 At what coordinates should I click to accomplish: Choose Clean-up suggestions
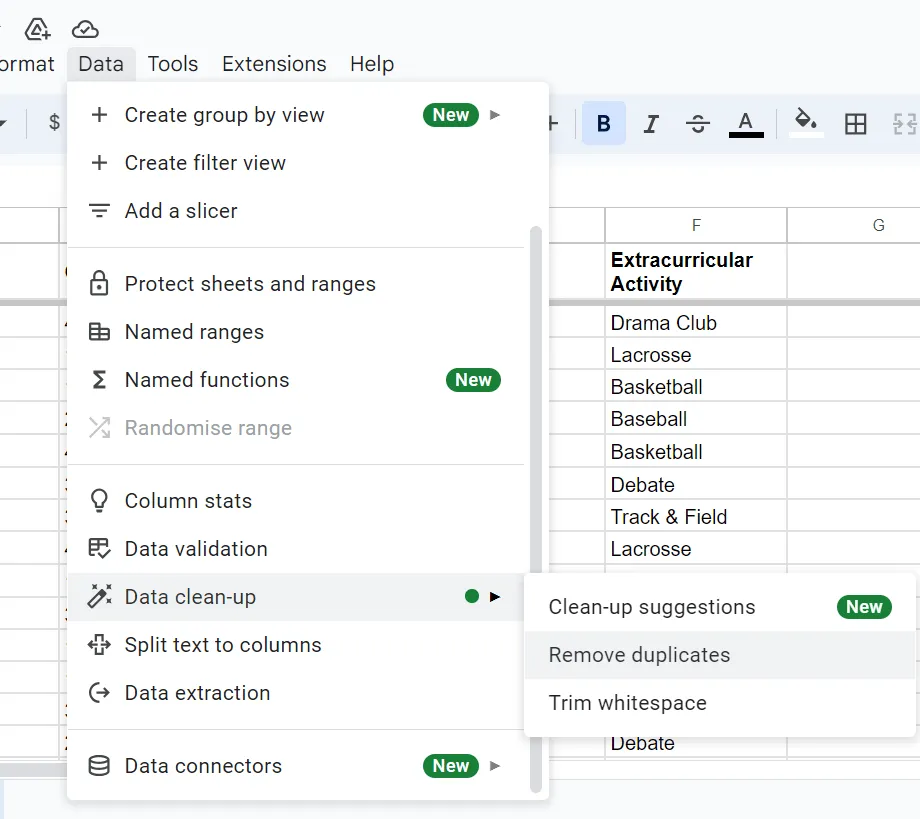tap(720, 607)
